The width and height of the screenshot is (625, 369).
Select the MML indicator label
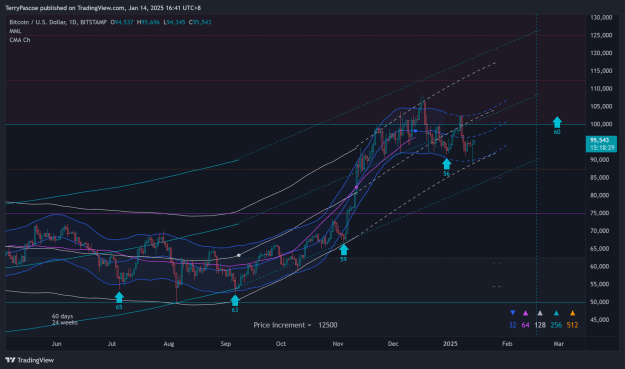pyautogui.click(x=15, y=31)
